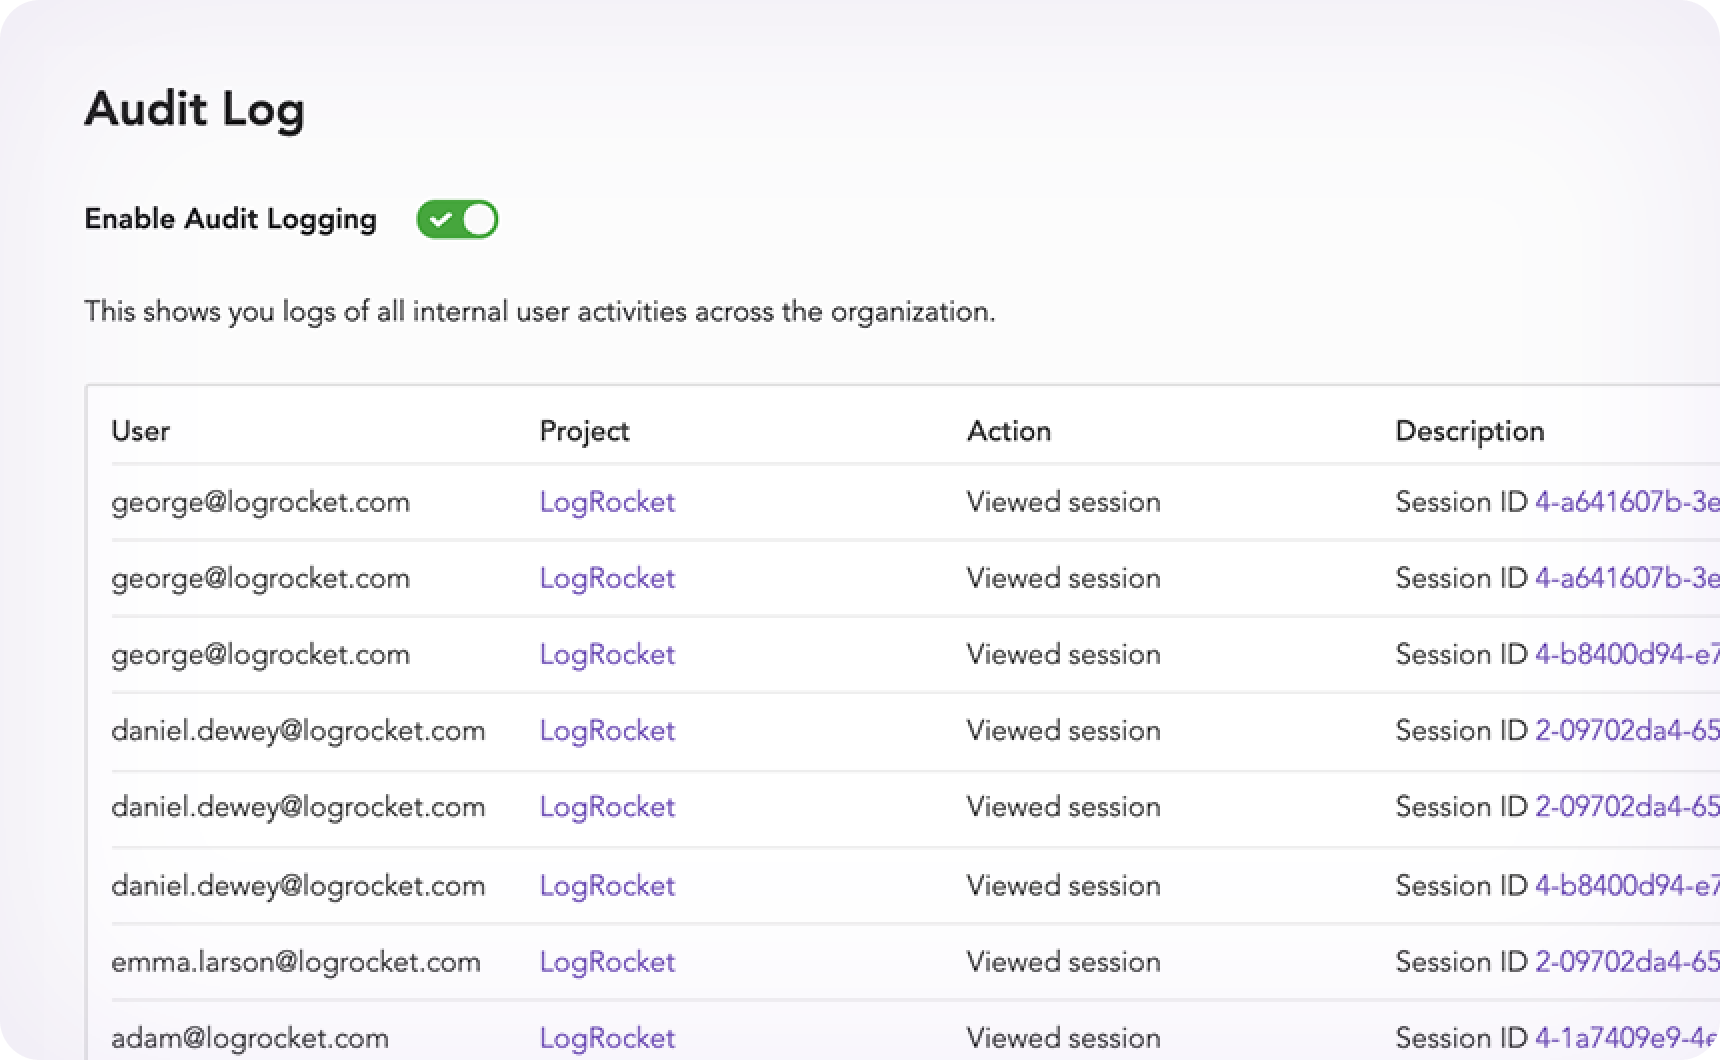Screen dimensions: 1720x1060
Task: Disable the Enable Audit Logging switch
Action: pyautogui.click(x=457, y=220)
